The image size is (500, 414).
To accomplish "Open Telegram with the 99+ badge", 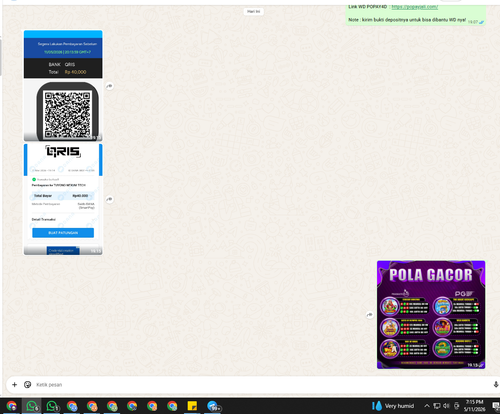I will [213, 406].
